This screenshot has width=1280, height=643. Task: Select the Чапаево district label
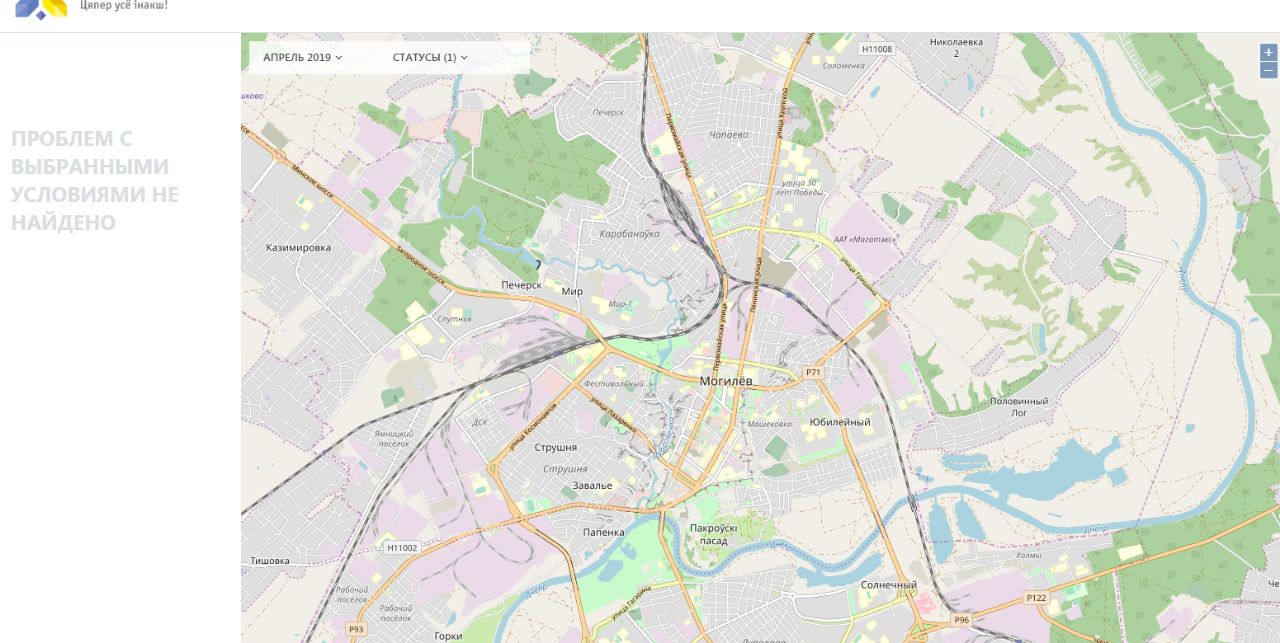728,134
